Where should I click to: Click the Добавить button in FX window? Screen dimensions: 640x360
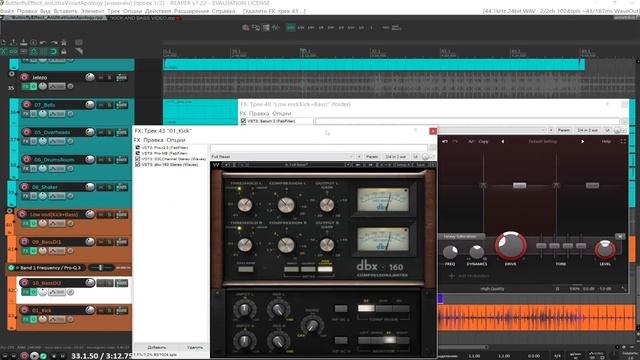[x=157, y=347]
